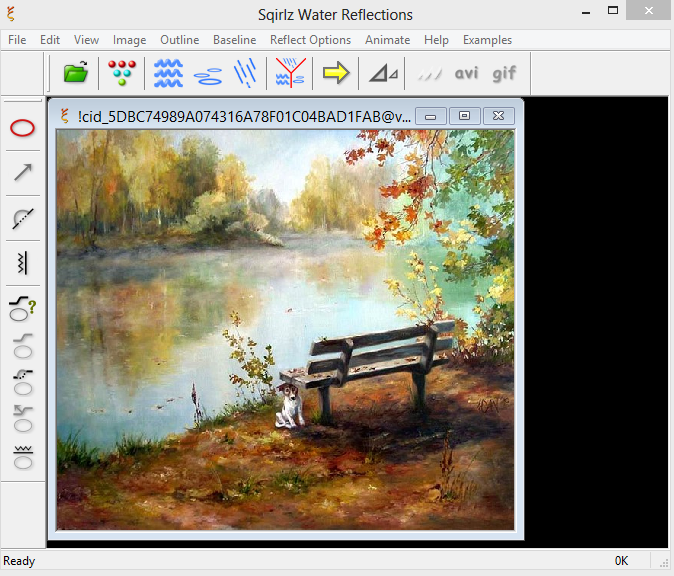The width and height of the screenshot is (674, 576).
Task: Click the arrow oval outline icon
Action: click(23, 419)
